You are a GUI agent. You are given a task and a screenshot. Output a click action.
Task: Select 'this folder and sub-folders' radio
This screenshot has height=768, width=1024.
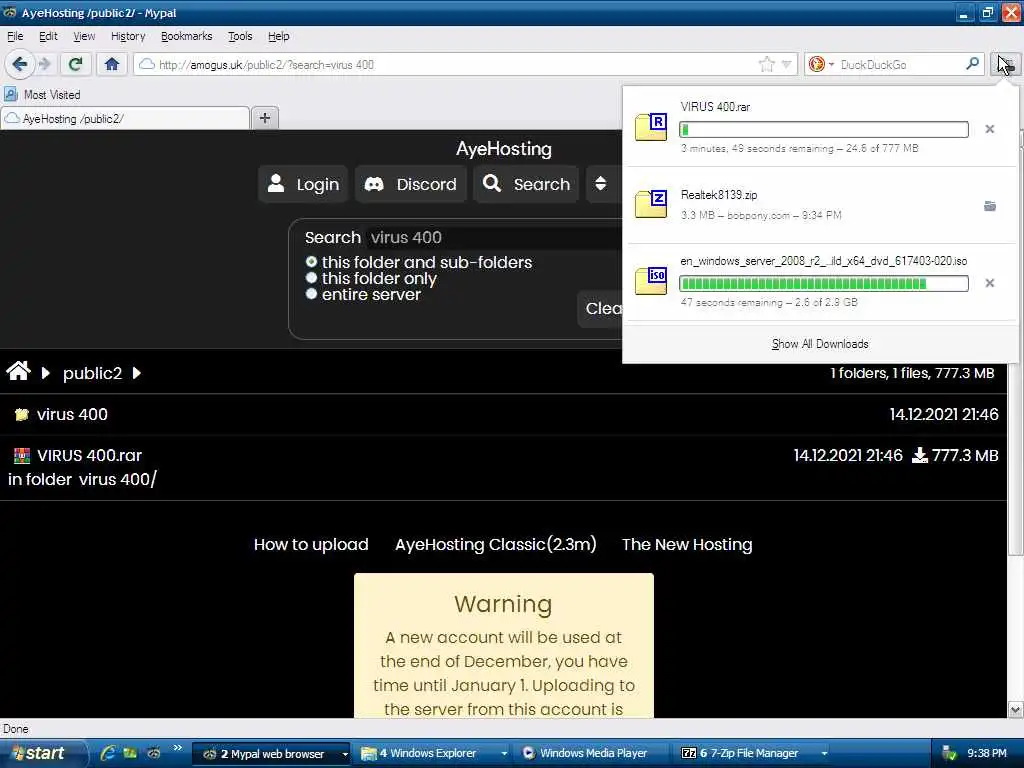click(312, 262)
